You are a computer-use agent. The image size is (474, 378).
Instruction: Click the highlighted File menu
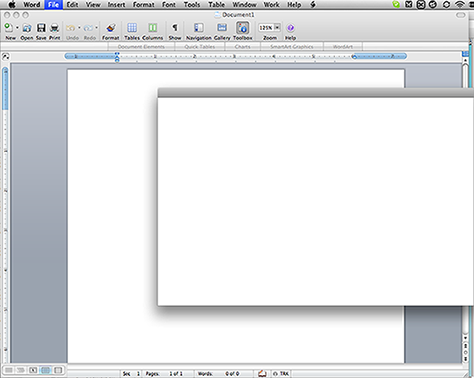(x=53, y=5)
